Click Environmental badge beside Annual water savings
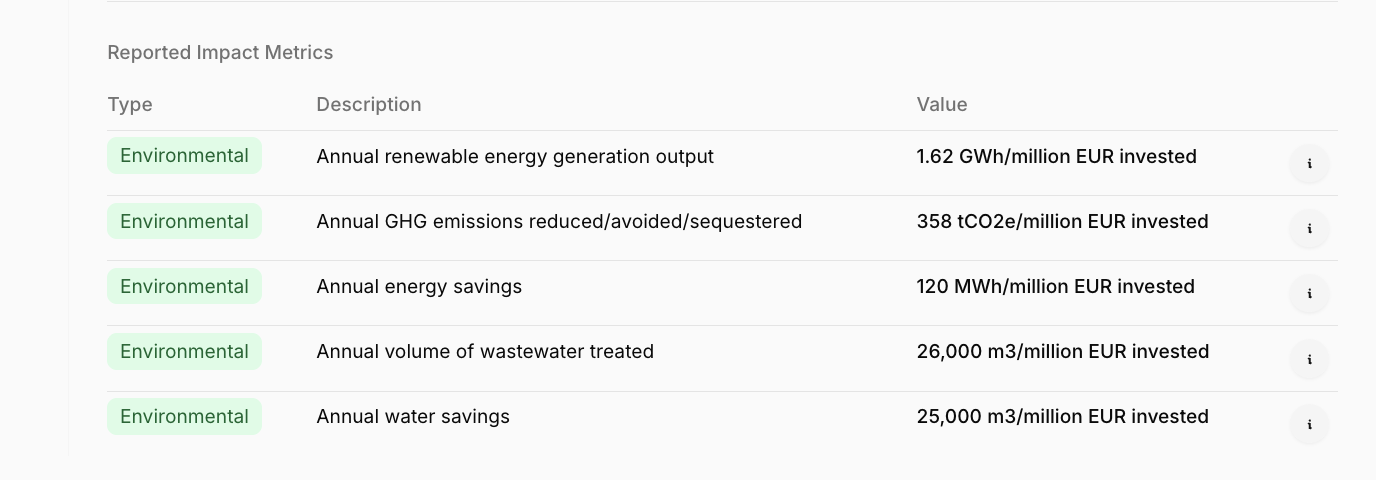 184,416
